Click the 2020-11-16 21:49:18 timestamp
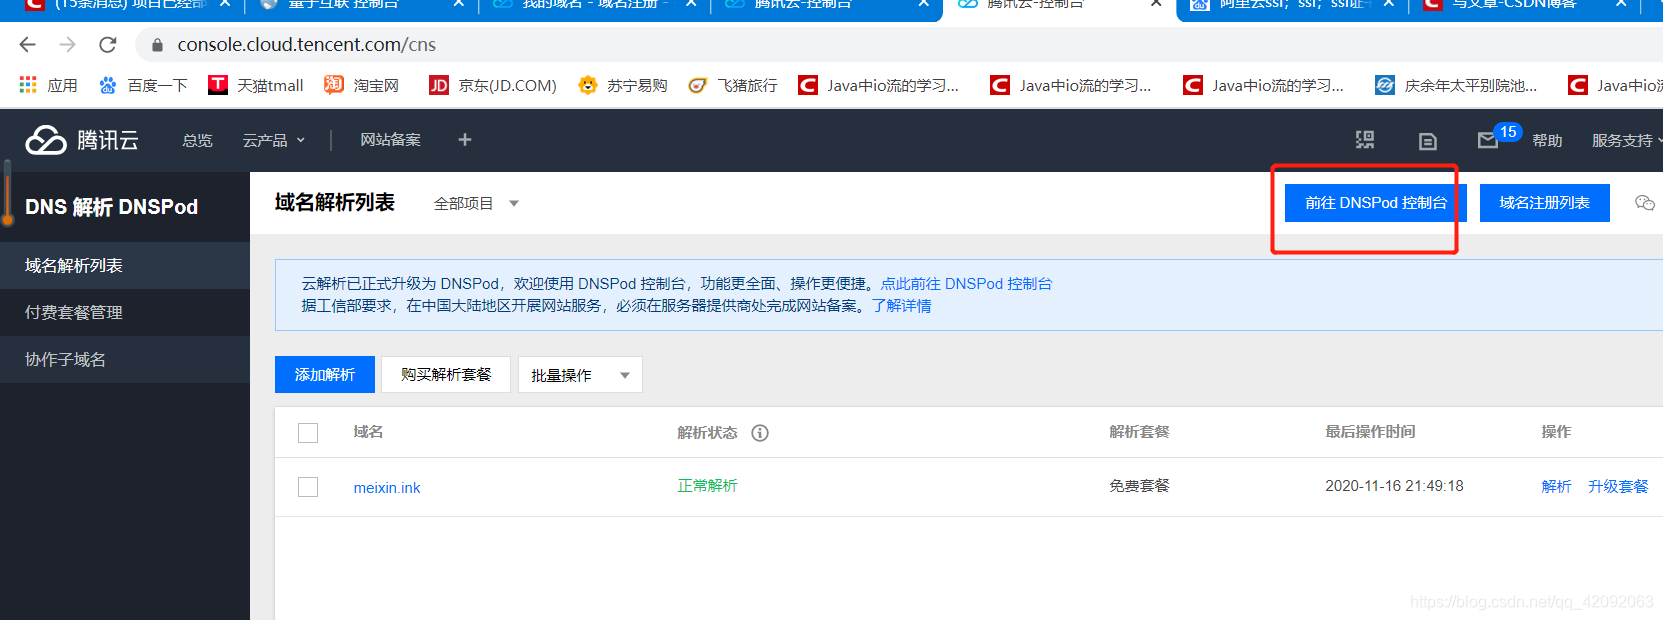 coord(1394,486)
